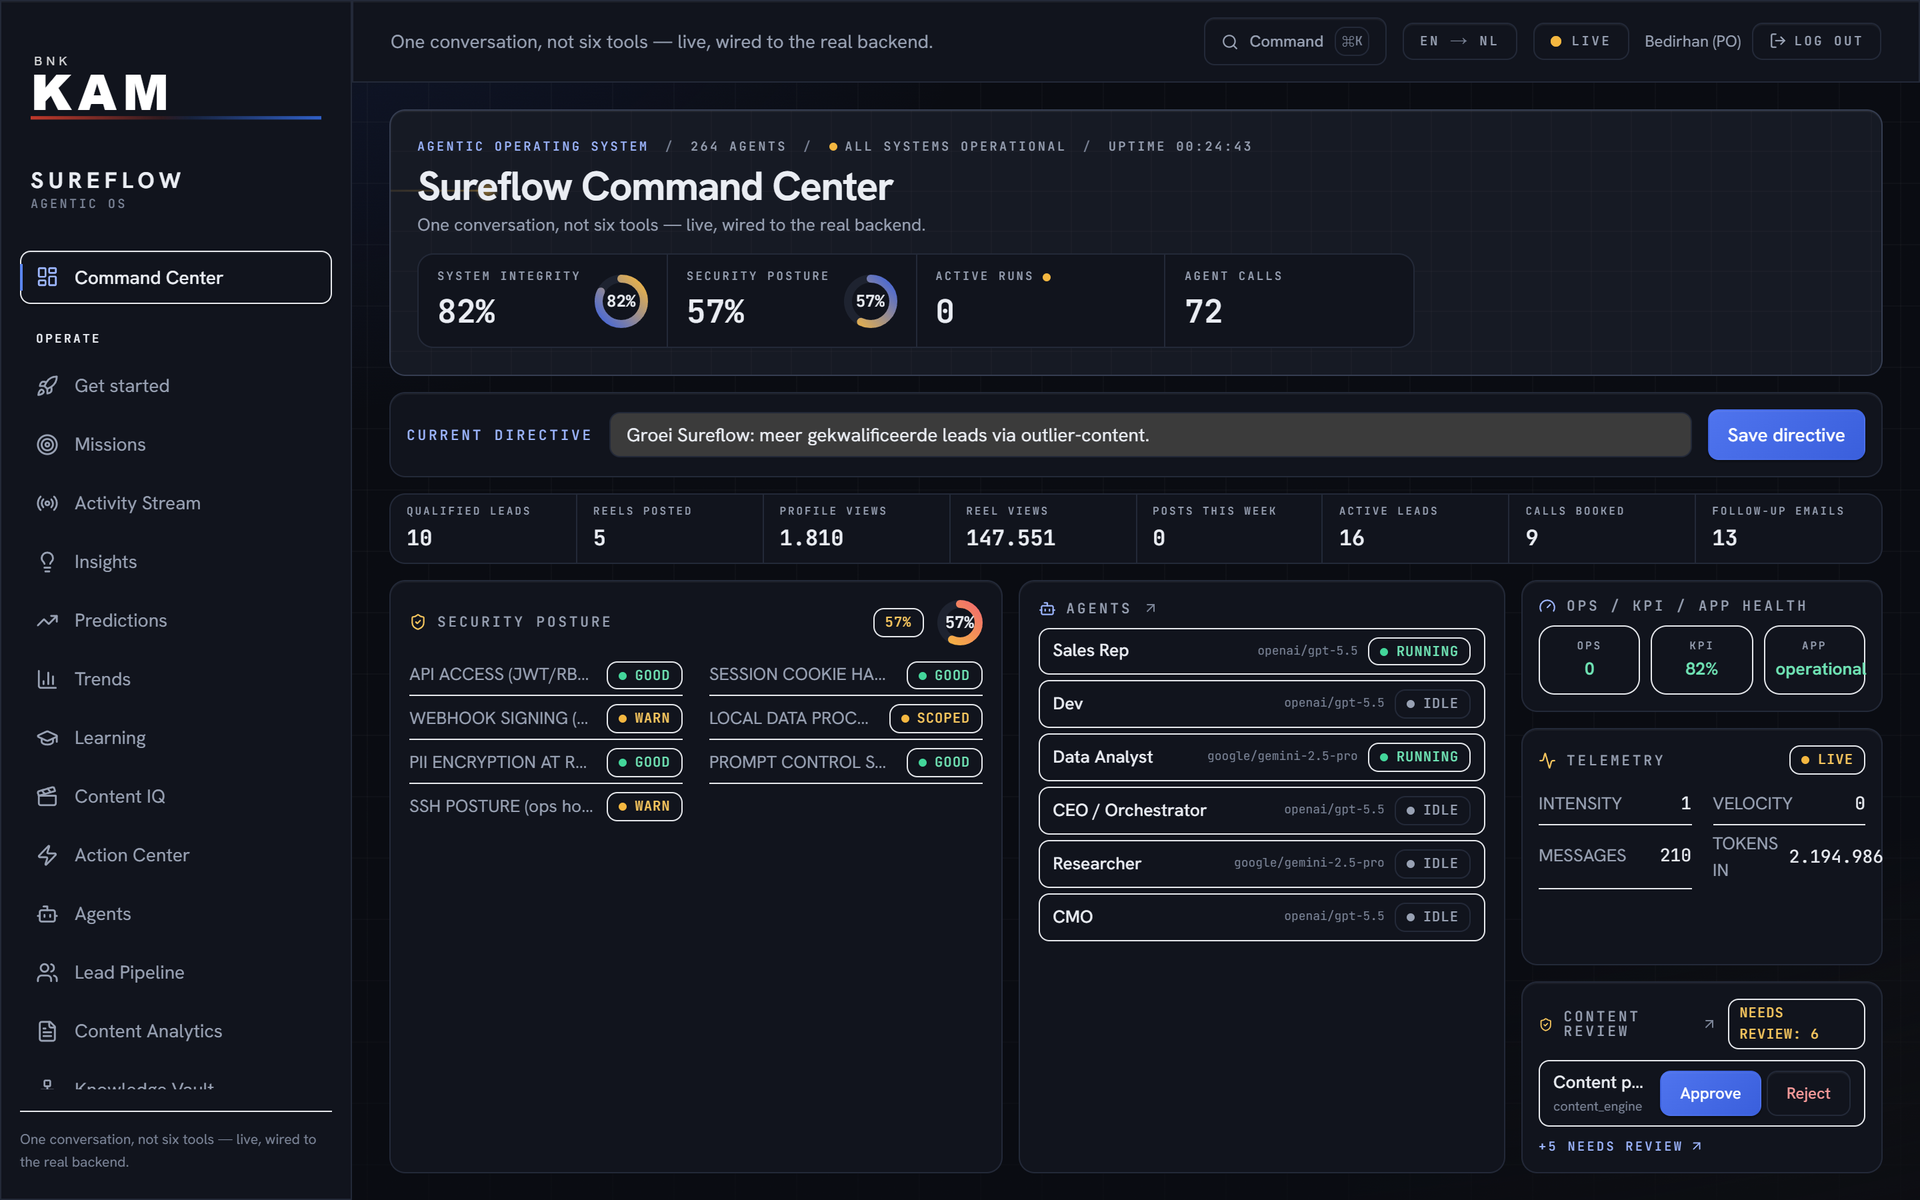Click the System Integrity 82% ring gauge
Viewport: 1920px width, 1200px height.
[621, 301]
